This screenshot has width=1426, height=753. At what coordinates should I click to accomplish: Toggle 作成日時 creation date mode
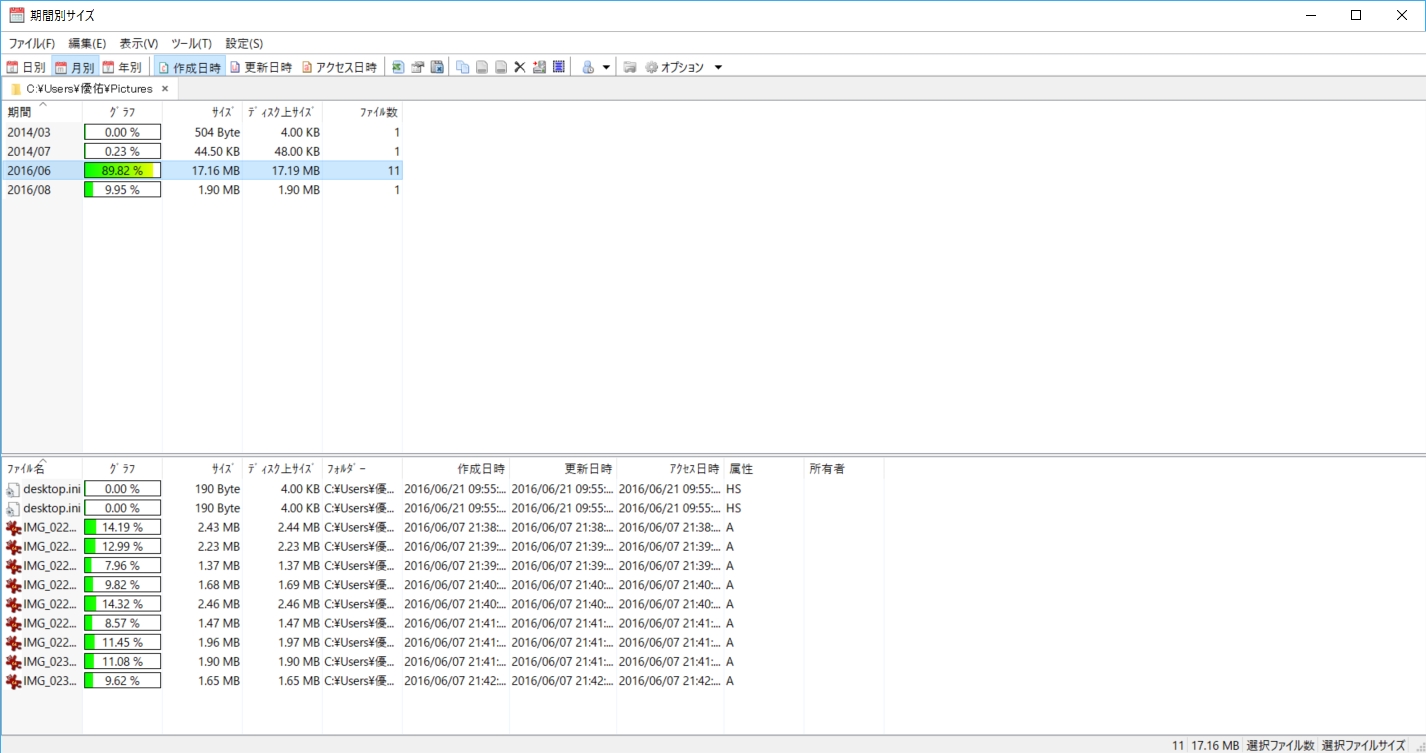pos(190,67)
